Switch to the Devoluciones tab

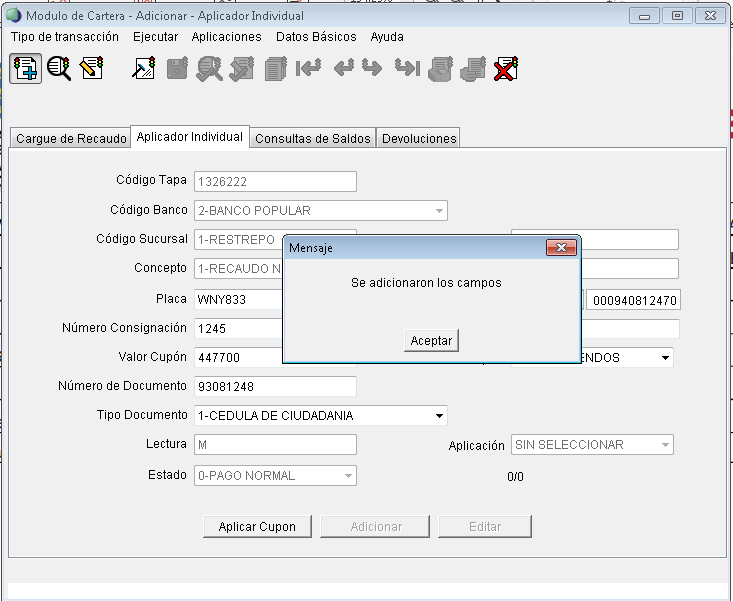pyautogui.click(x=419, y=139)
